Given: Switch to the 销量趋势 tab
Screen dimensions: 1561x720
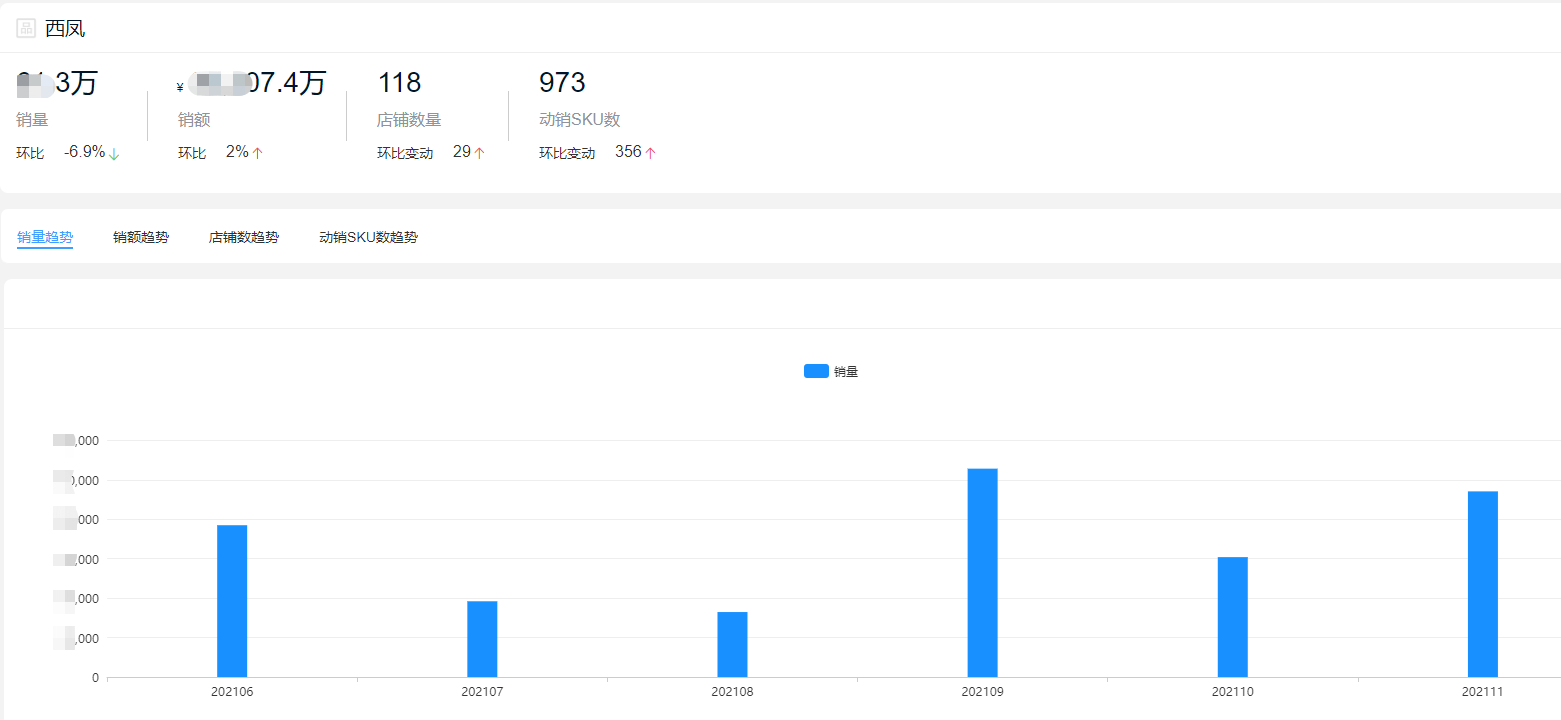Looking at the screenshot, I should 45,237.
